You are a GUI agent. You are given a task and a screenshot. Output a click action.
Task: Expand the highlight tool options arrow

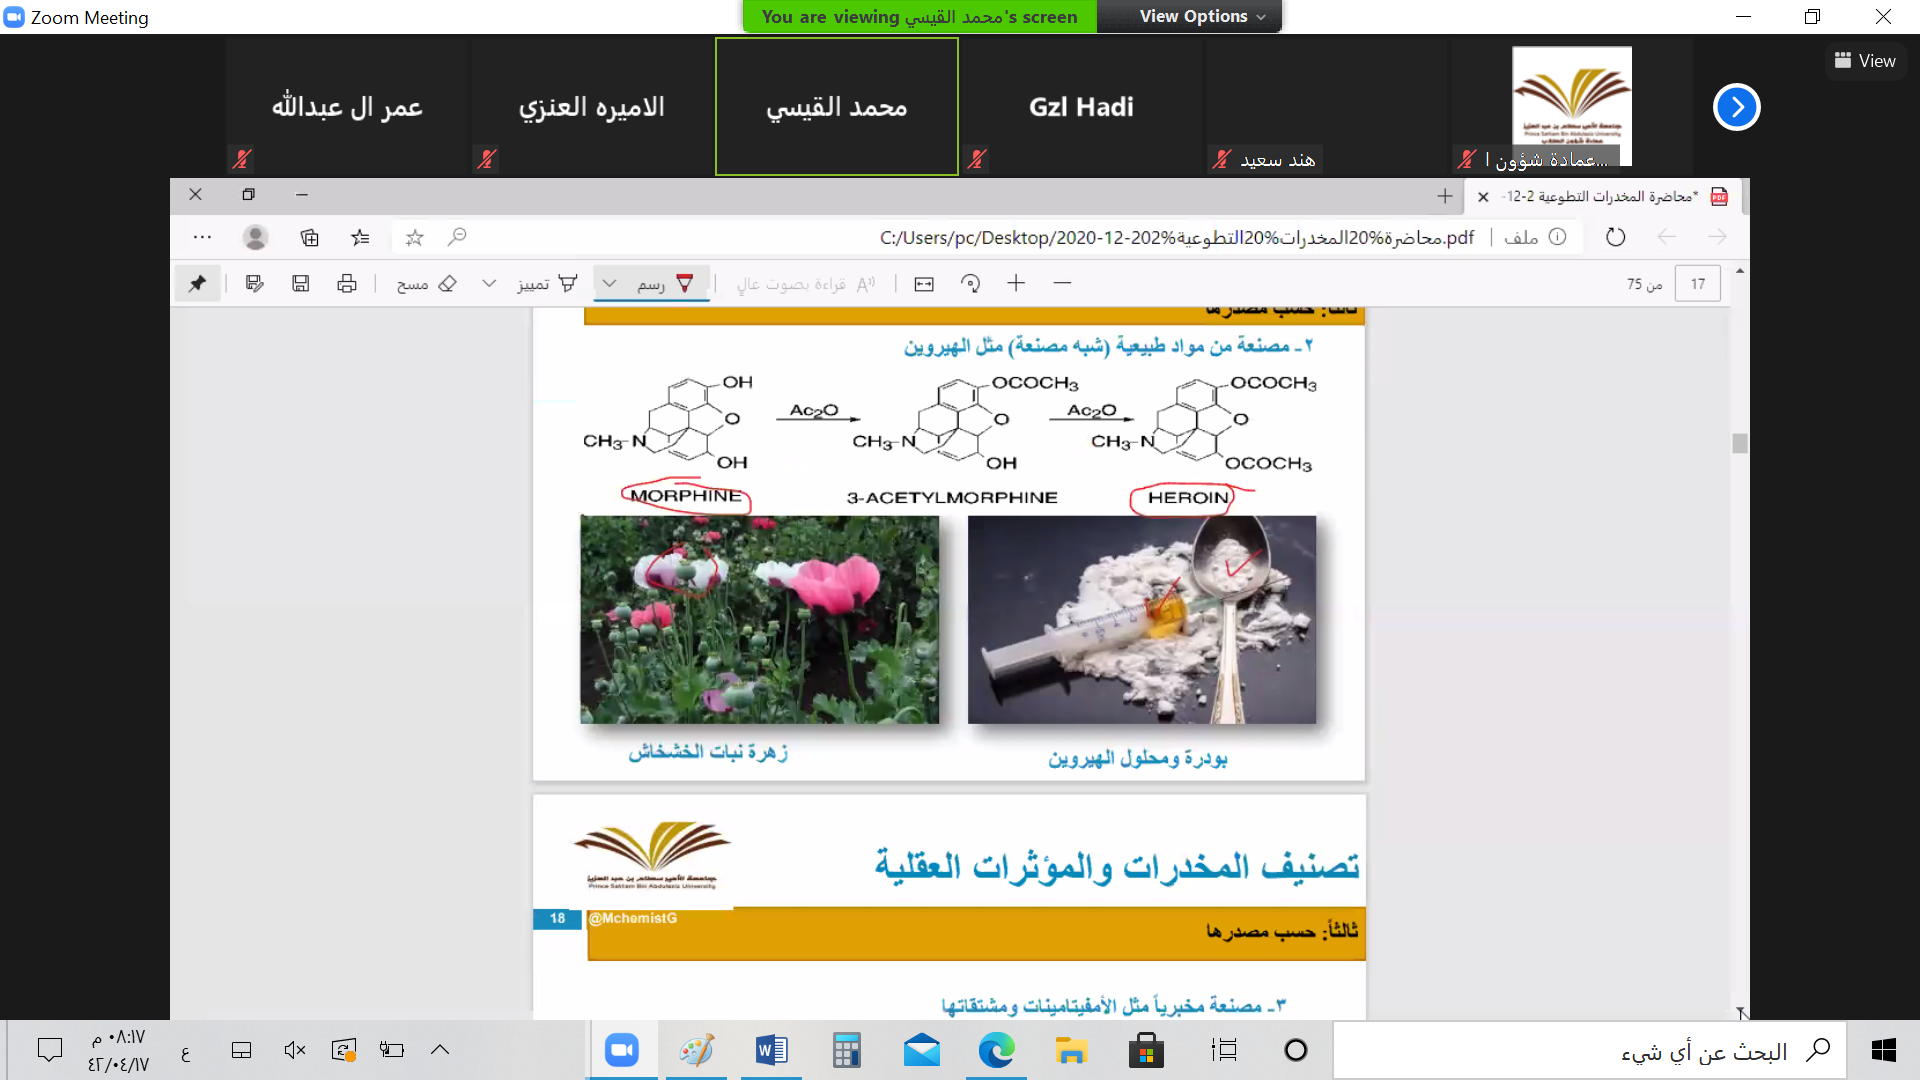tap(489, 284)
